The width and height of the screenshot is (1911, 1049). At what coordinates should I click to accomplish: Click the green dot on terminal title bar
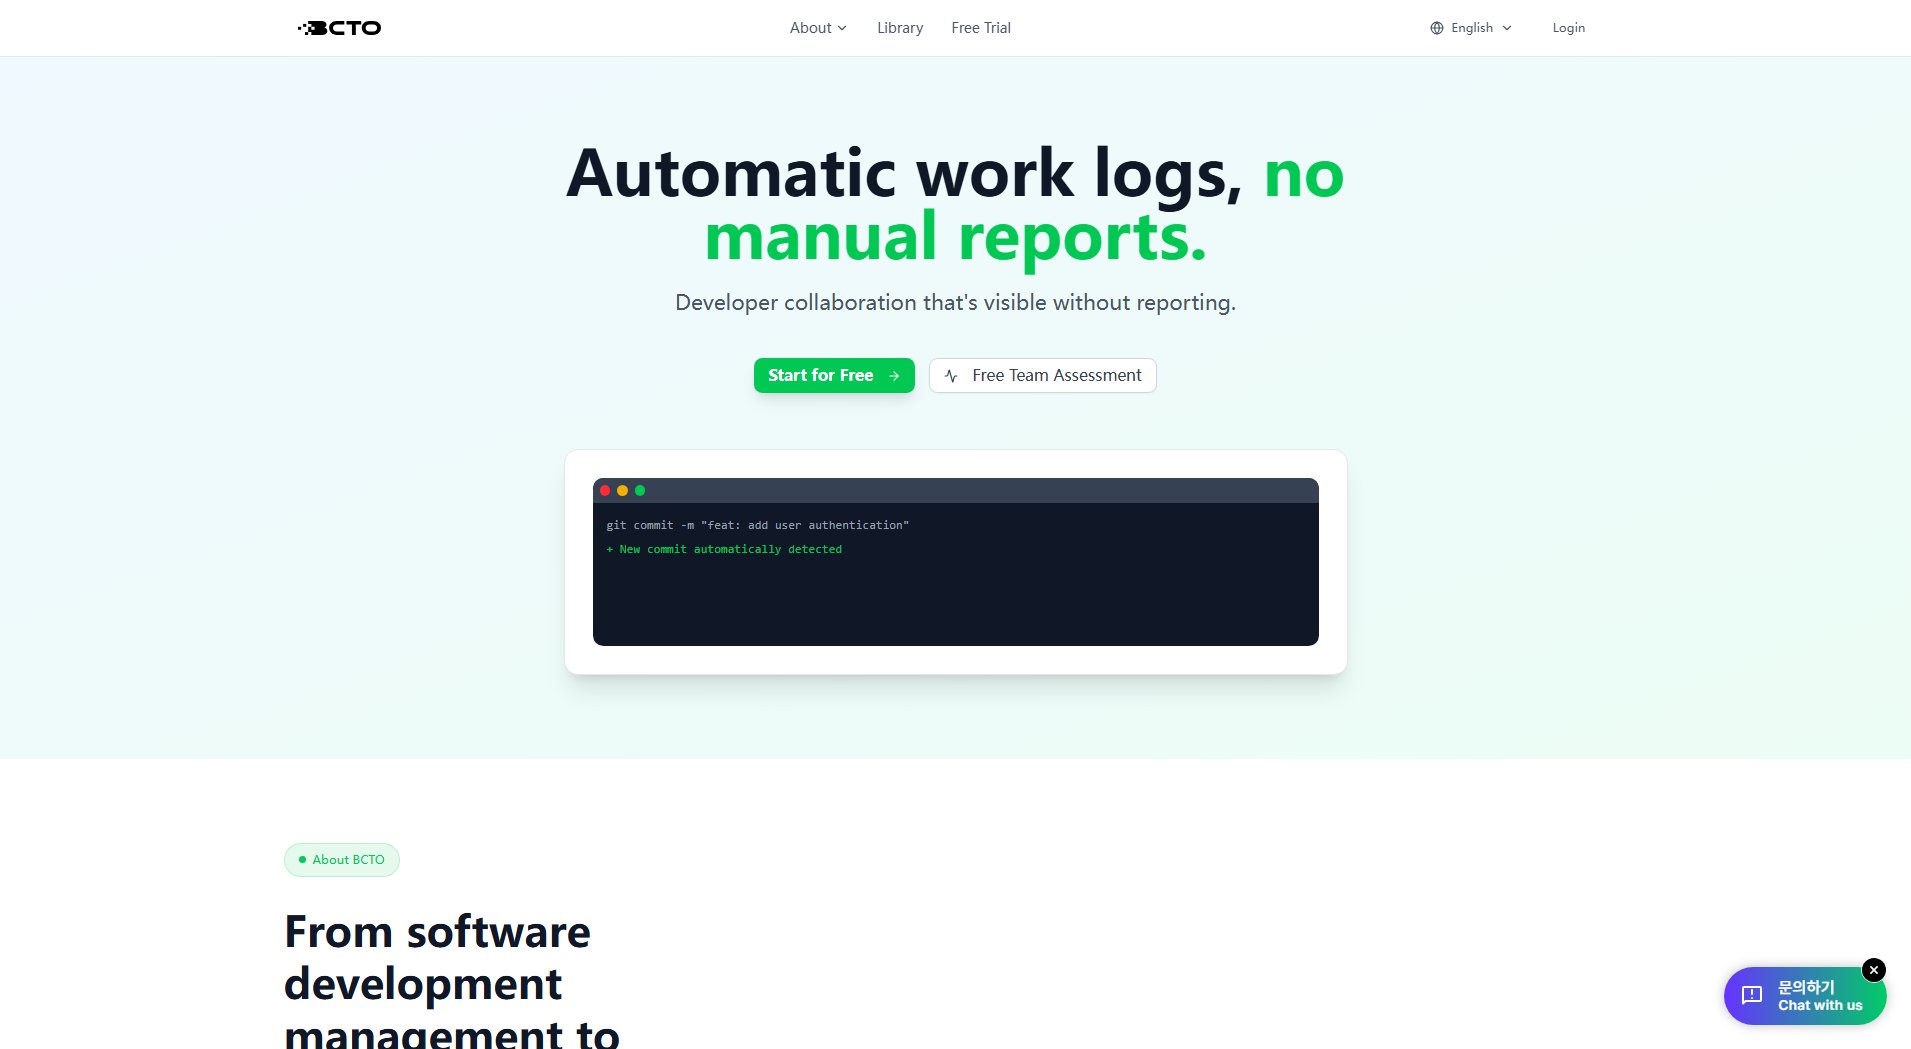640,491
